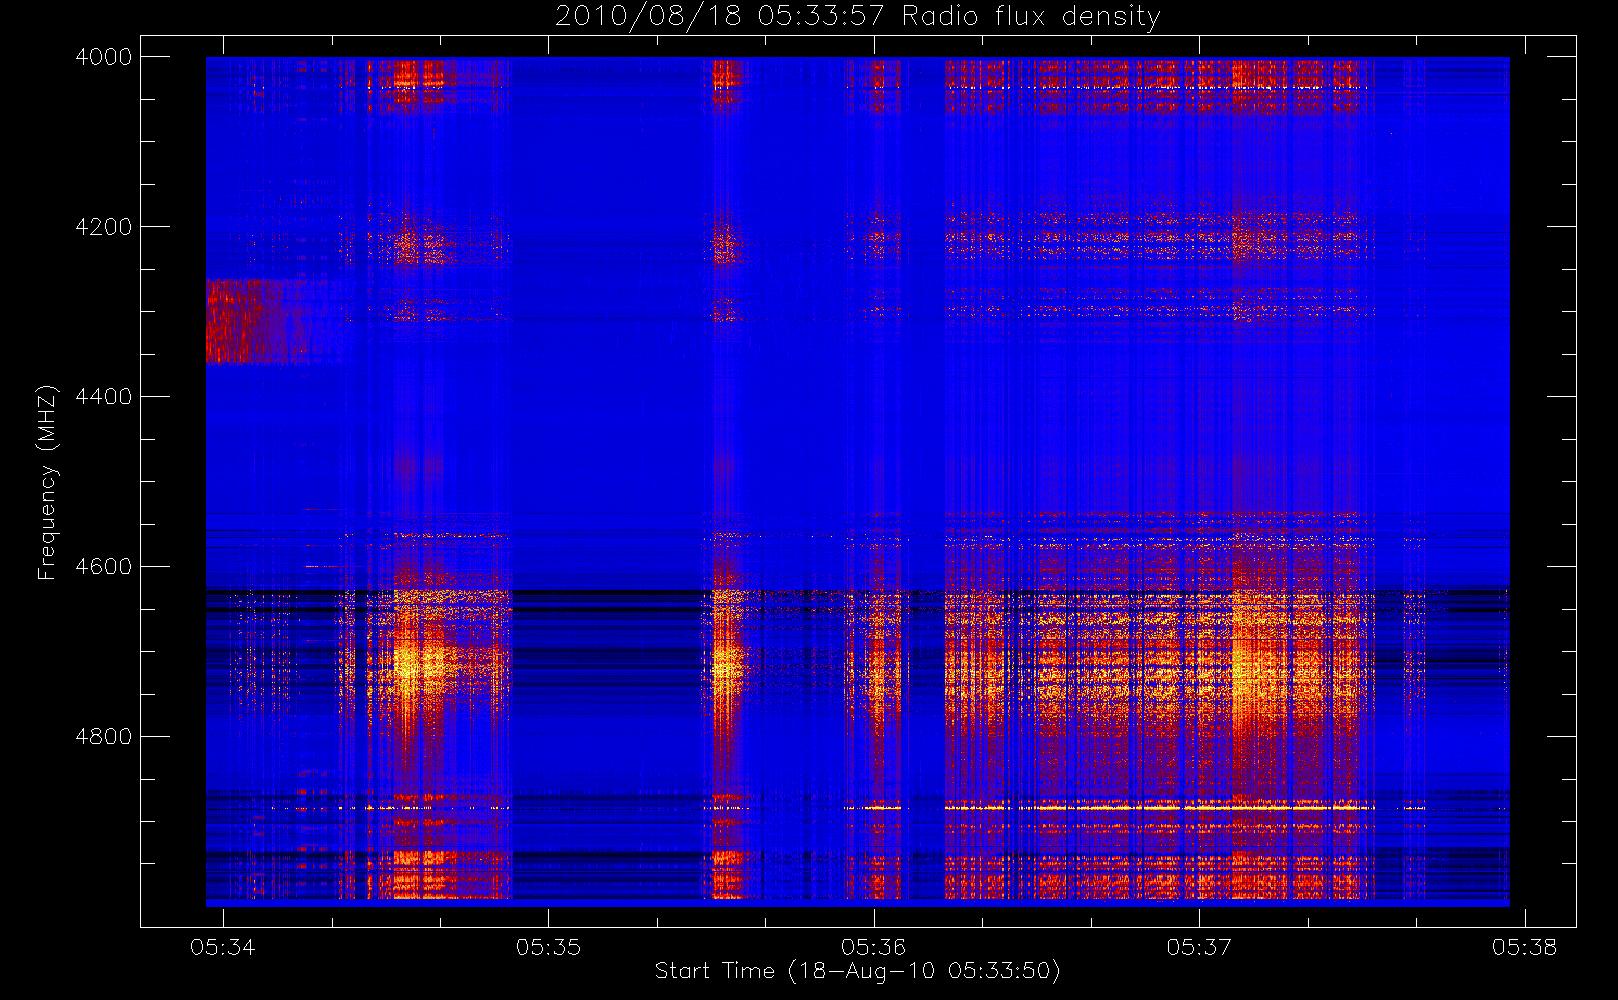Click the 4400 frequency tick label
Screen dimensions: 1618x1000
click(104, 397)
